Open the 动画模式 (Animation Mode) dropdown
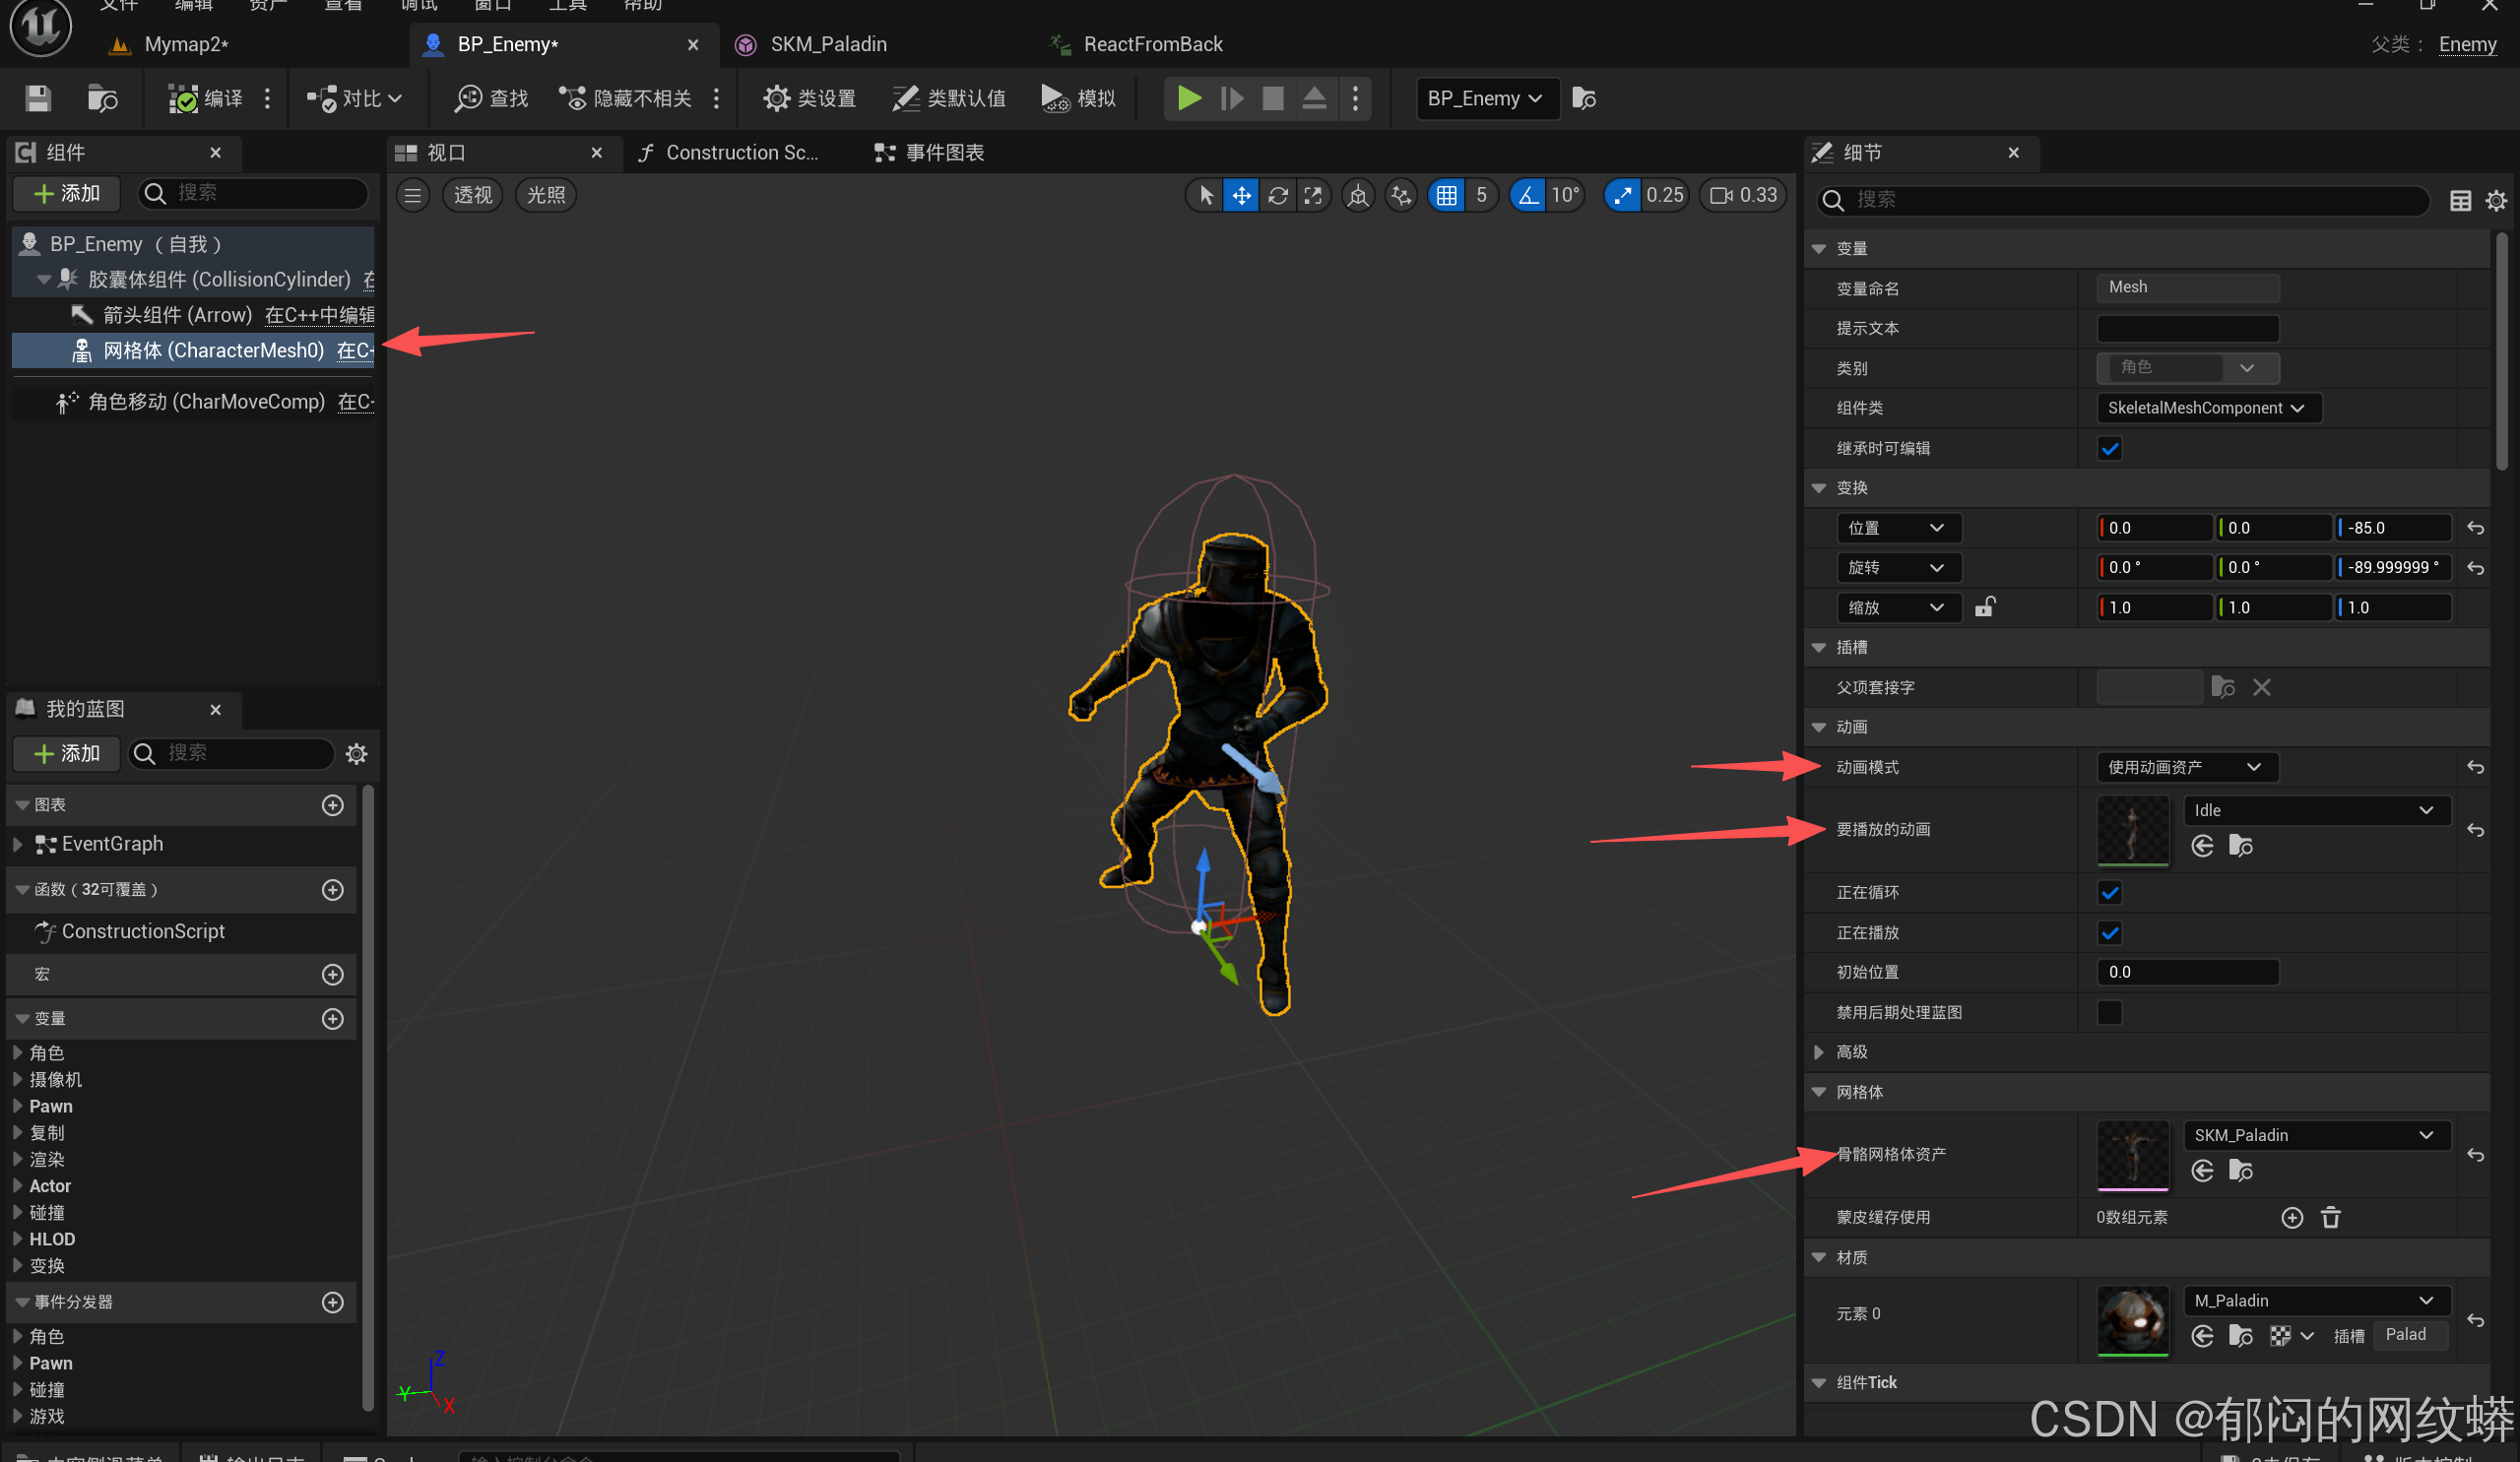This screenshot has height=1462, width=2520. [2186, 767]
